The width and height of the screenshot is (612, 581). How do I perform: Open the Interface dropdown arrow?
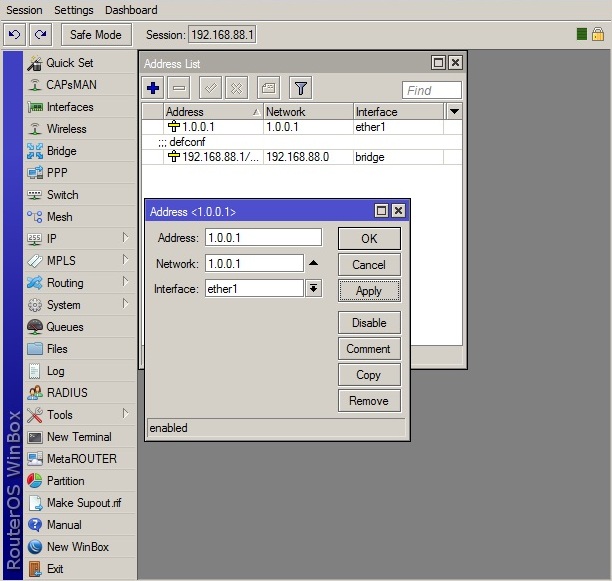314,289
